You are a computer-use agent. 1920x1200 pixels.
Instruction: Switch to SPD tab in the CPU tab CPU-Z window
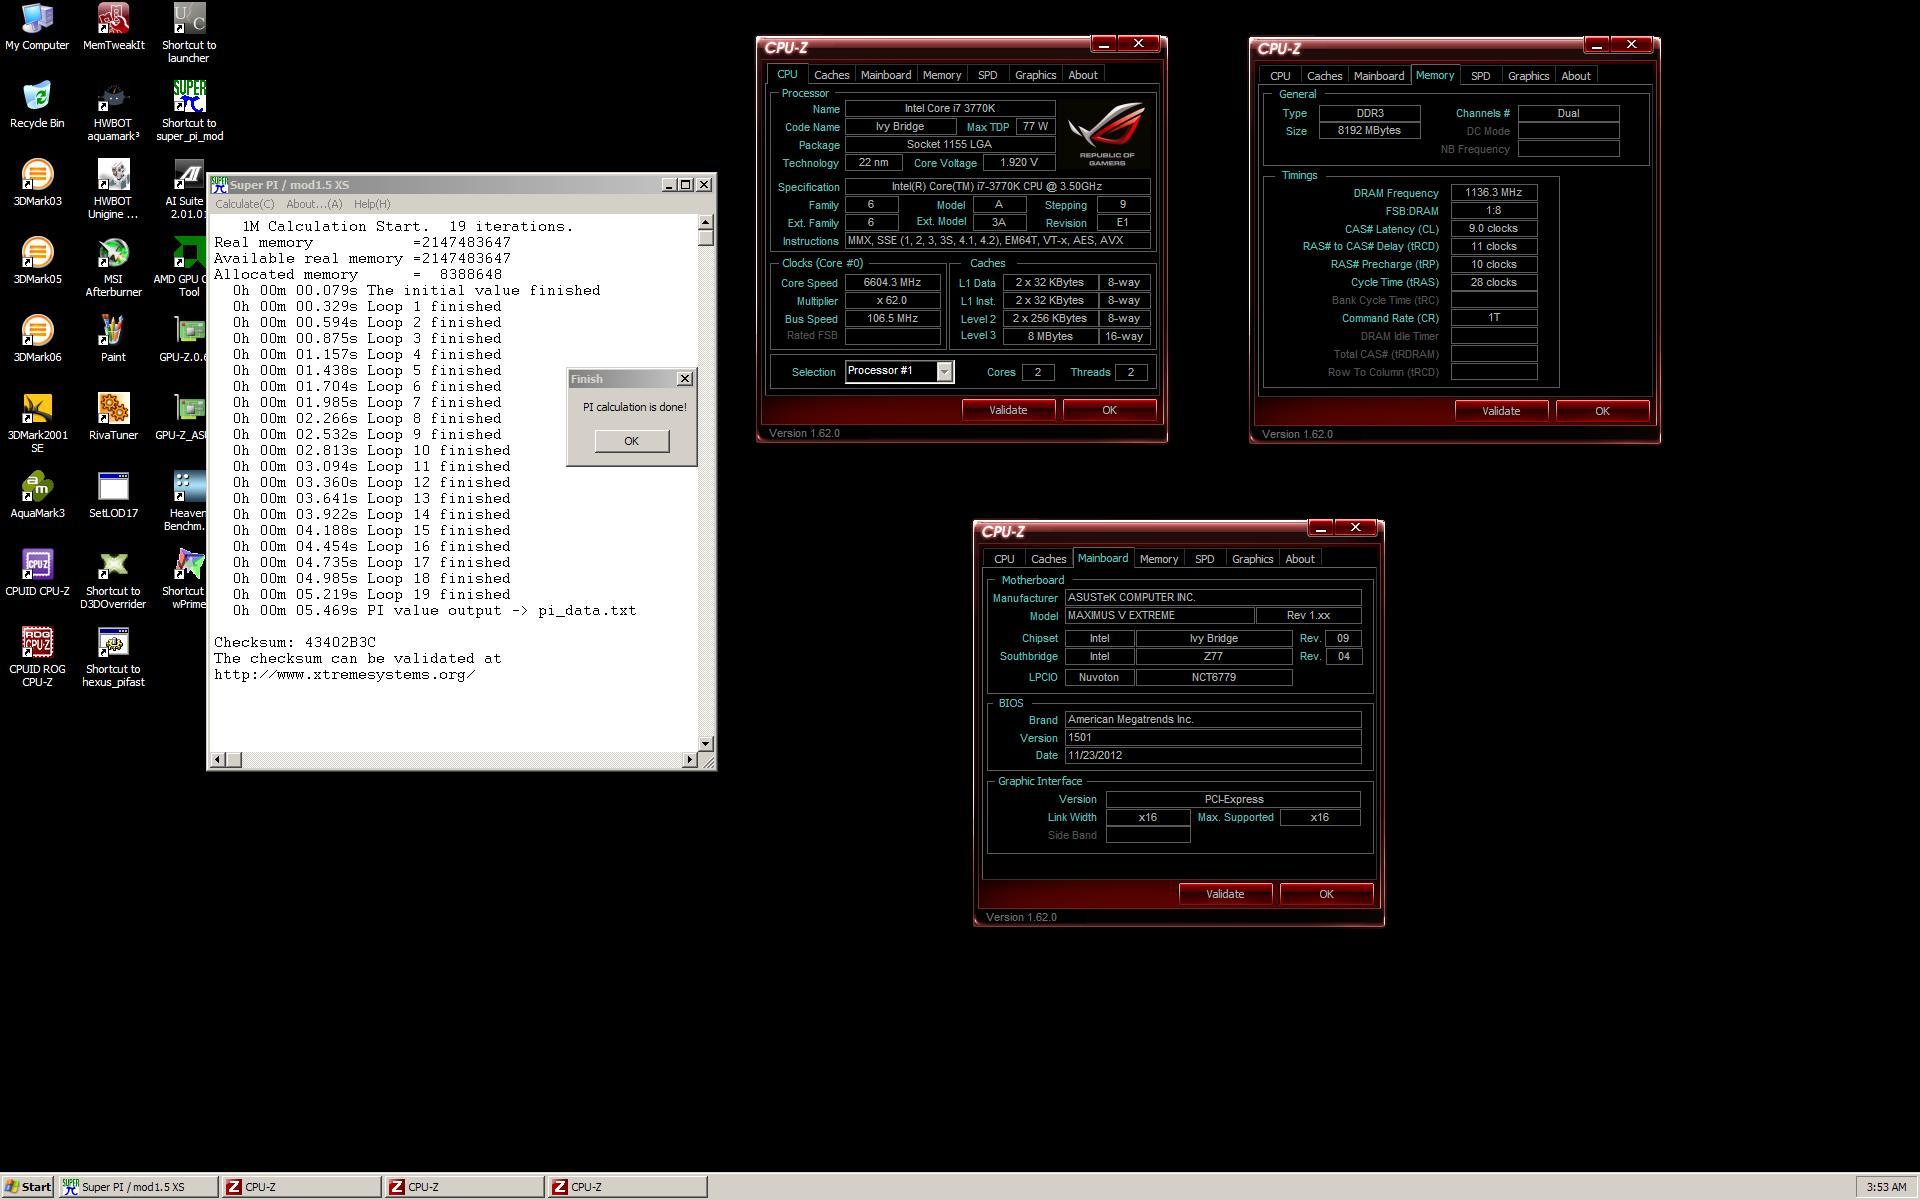(x=987, y=75)
